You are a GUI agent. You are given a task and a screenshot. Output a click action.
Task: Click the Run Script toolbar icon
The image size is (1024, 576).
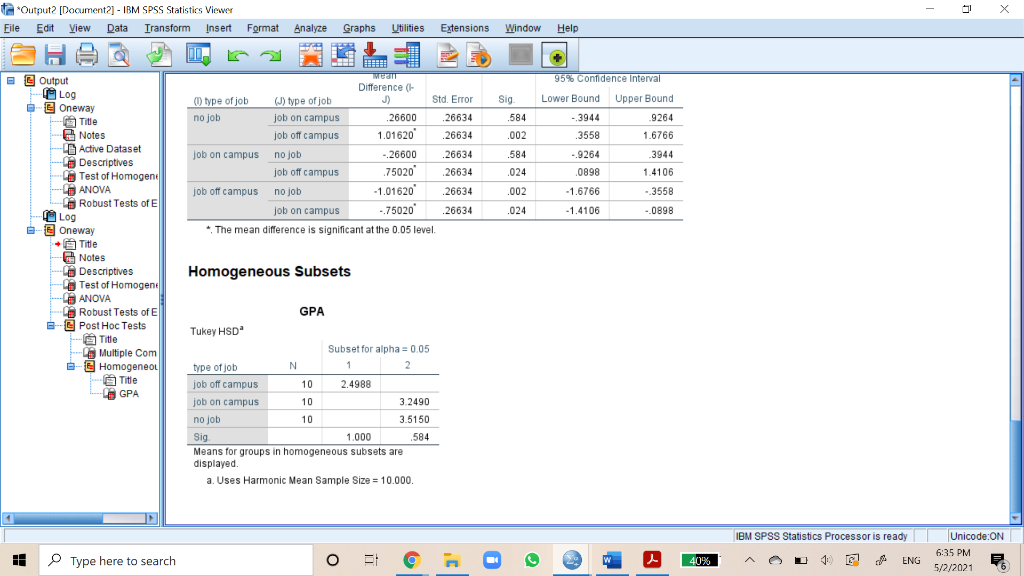tap(479, 55)
